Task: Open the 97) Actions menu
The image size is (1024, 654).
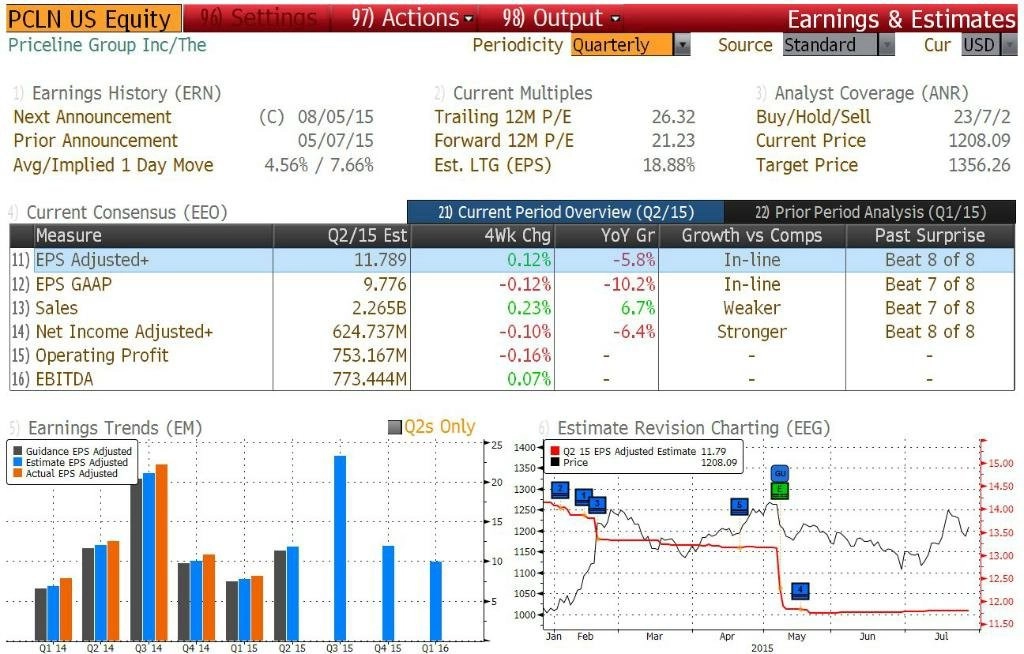Action: pyautogui.click(x=411, y=18)
